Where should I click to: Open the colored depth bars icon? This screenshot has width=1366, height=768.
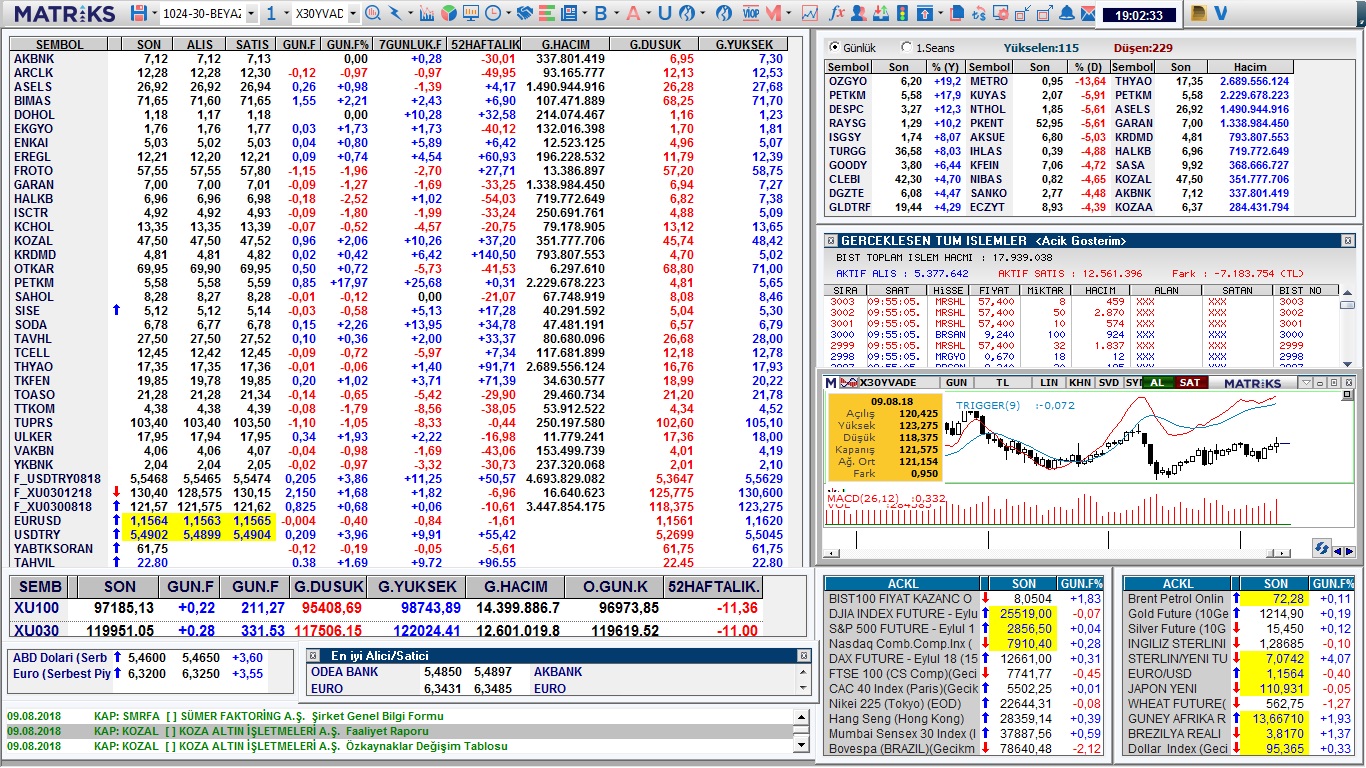[547, 13]
